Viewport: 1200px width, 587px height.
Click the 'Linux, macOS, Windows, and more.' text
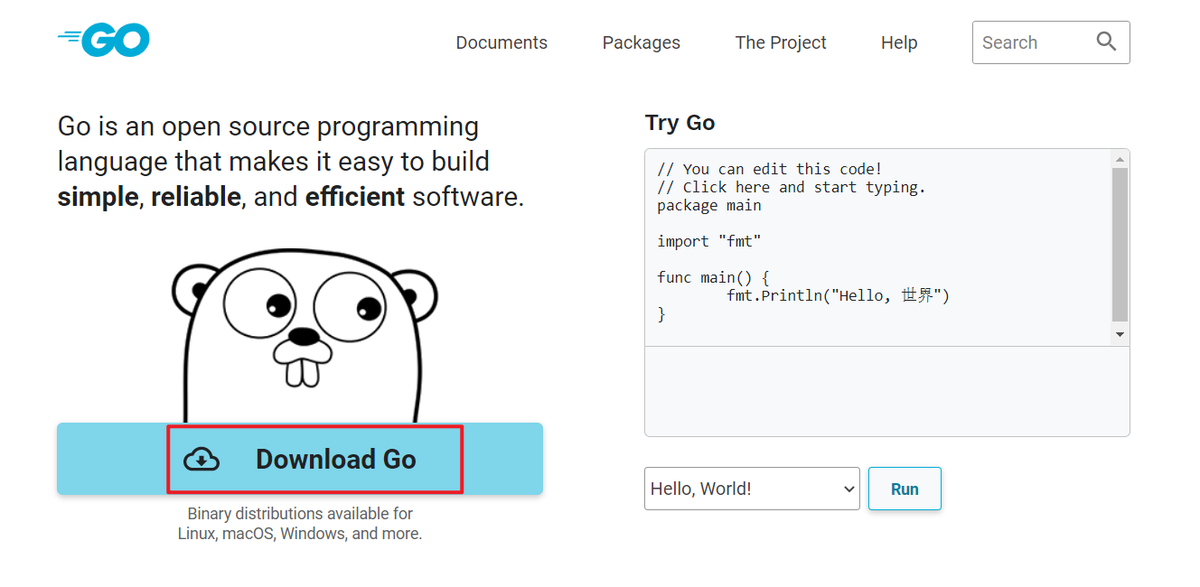(x=300, y=534)
